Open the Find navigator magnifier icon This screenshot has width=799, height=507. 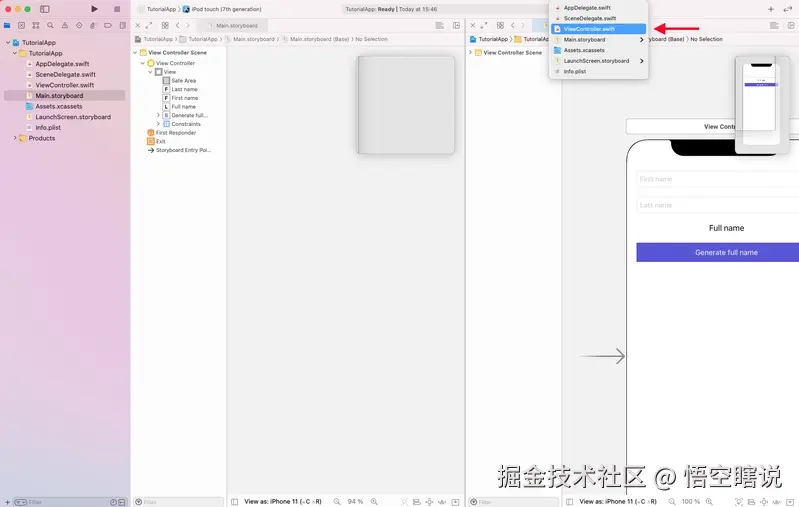[50, 25]
